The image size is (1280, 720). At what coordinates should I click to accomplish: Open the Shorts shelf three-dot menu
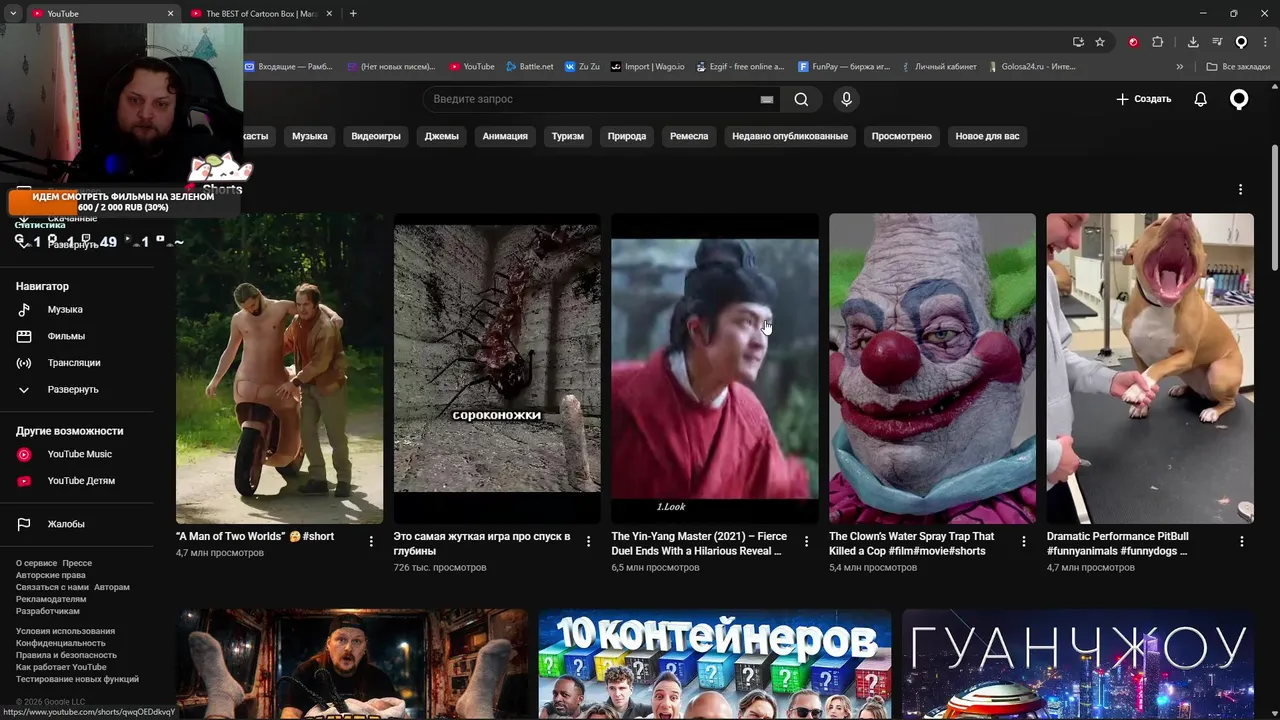1241,189
